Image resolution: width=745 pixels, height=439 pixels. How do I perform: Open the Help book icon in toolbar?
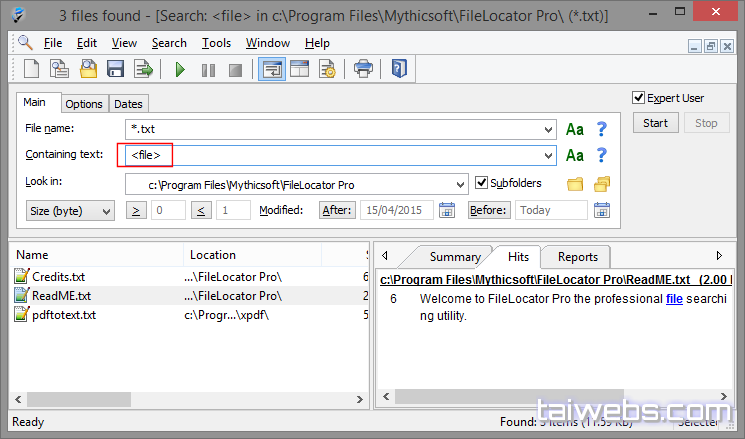pos(399,69)
